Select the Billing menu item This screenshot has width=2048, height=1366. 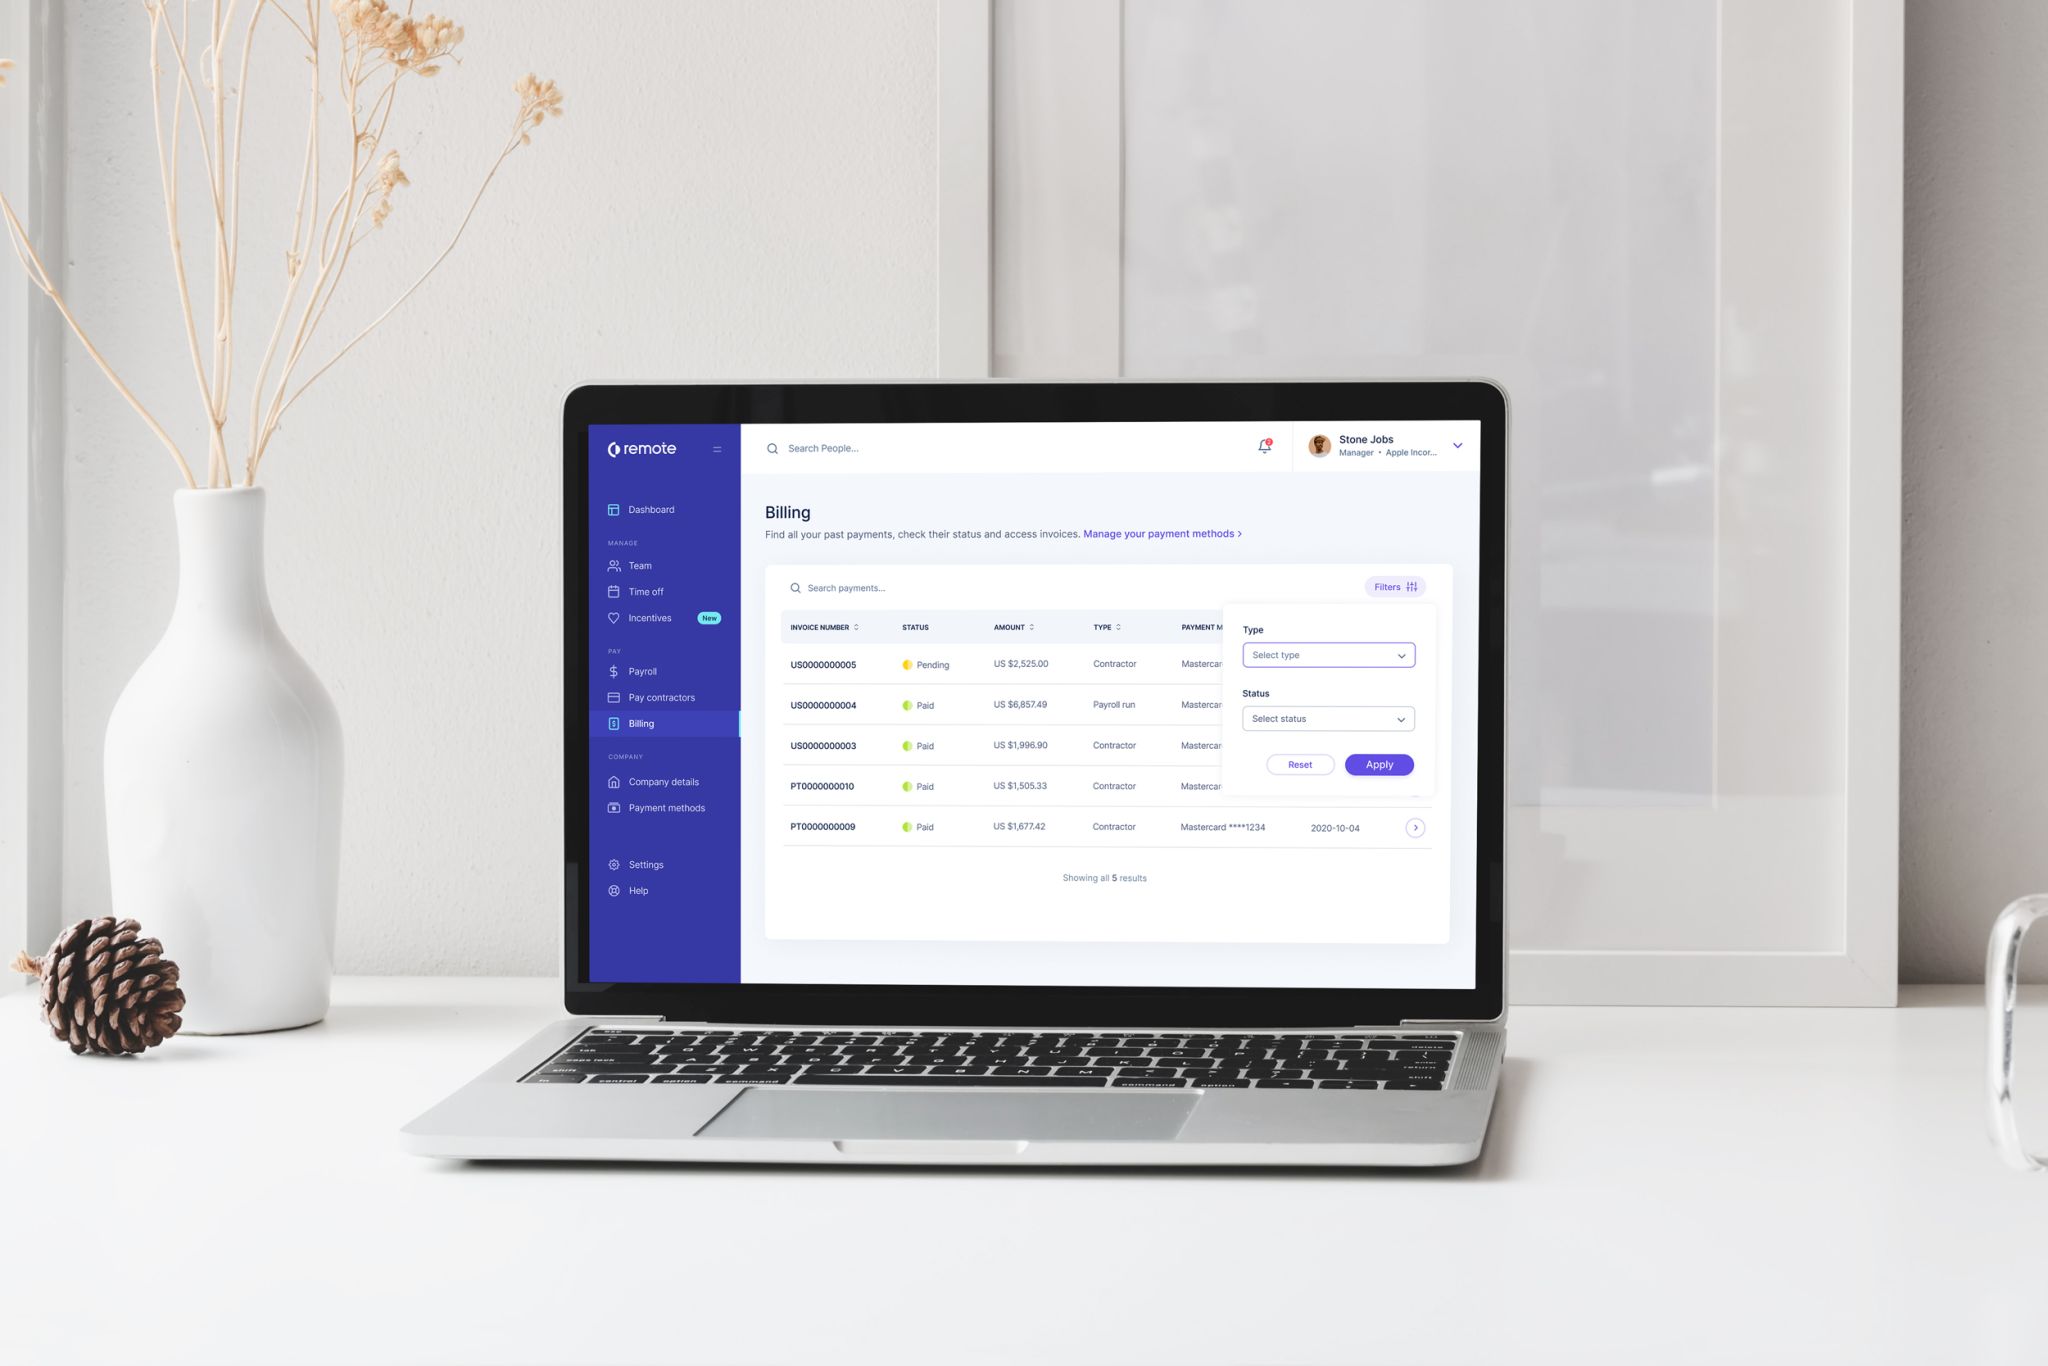640,721
